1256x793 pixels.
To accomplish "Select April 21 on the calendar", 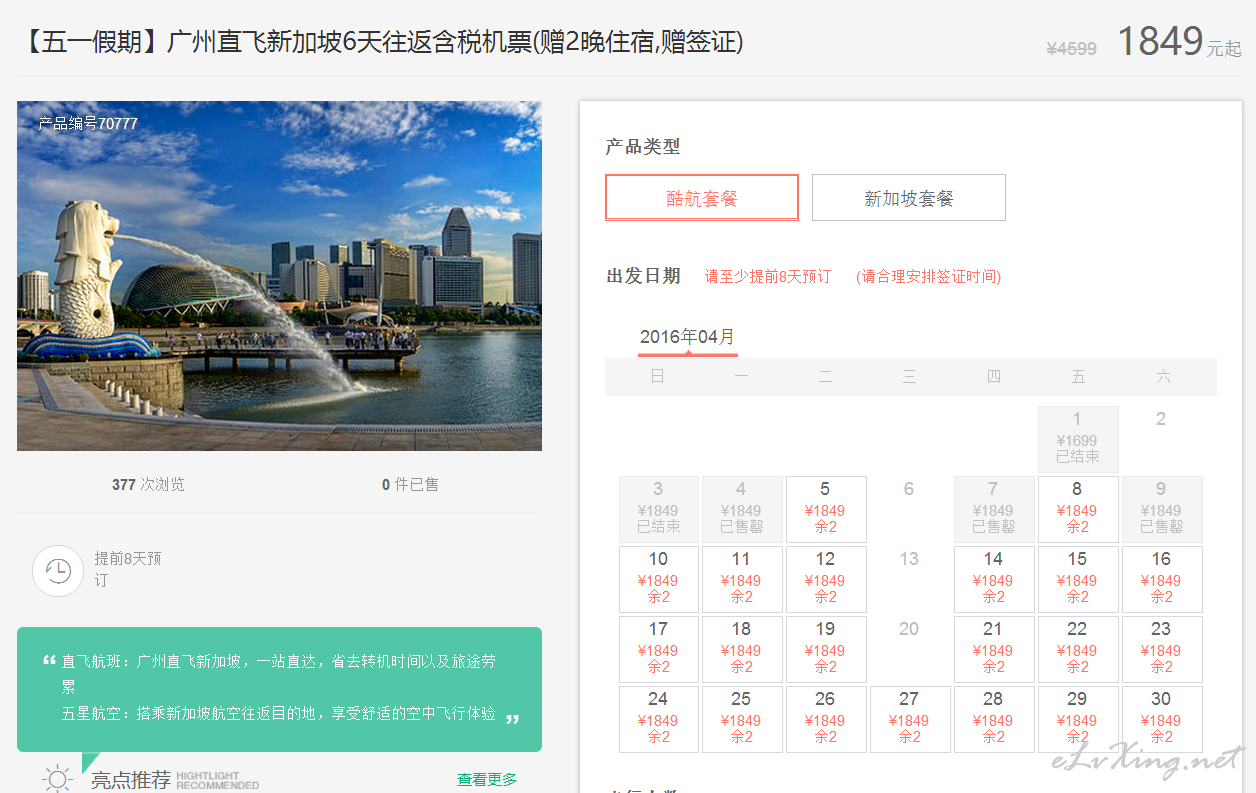I will tap(994, 649).
